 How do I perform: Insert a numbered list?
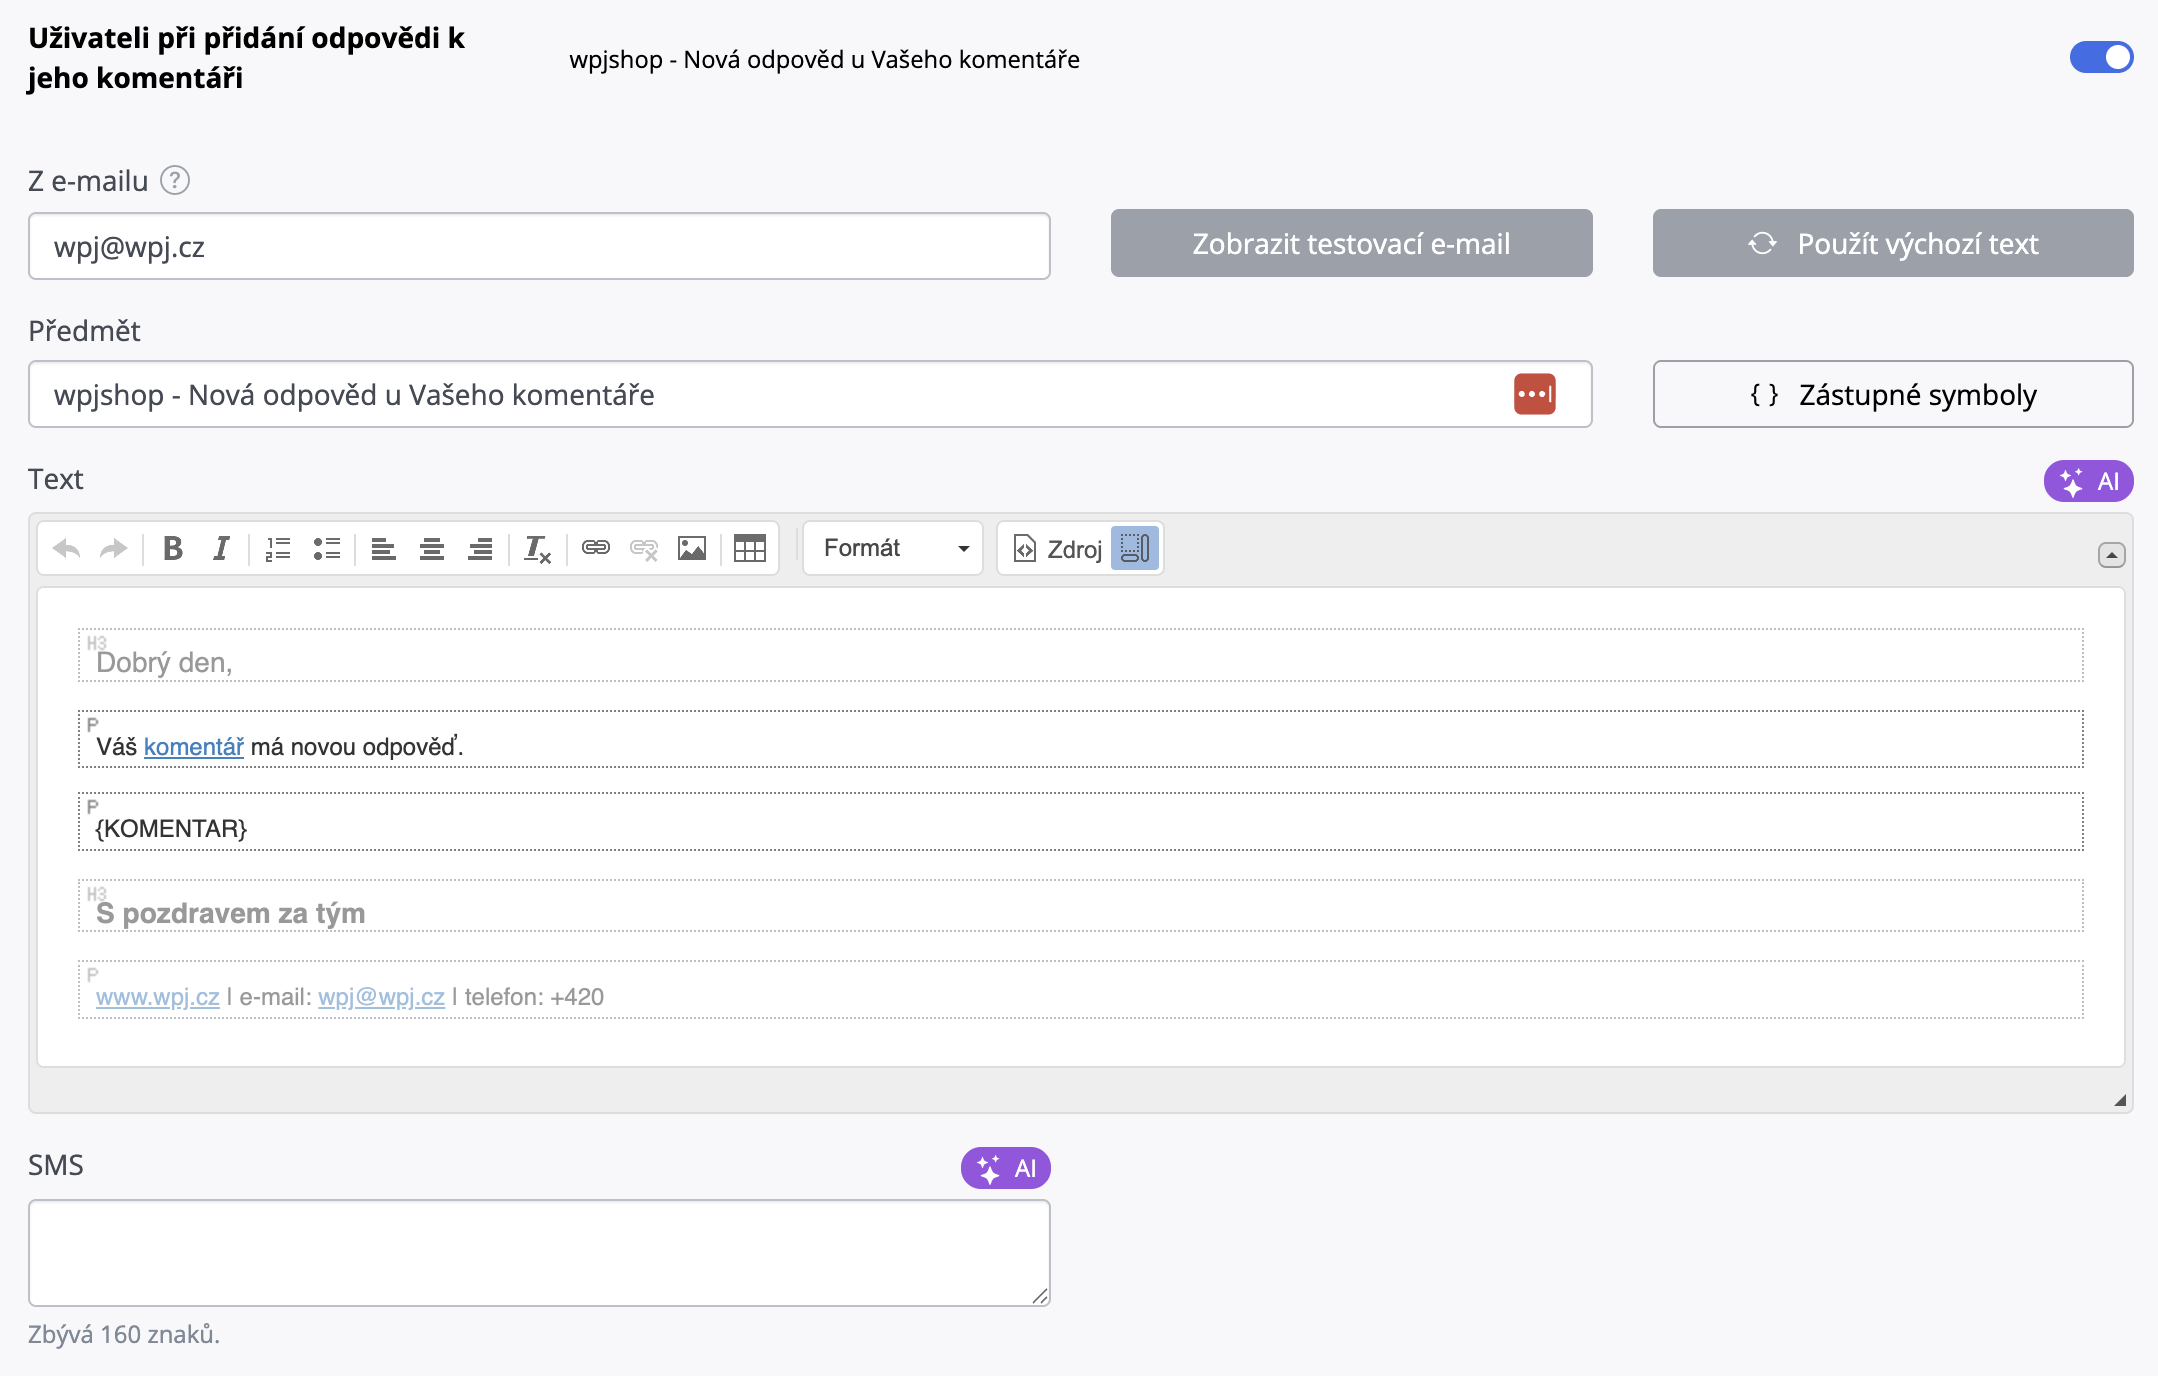[278, 548]
